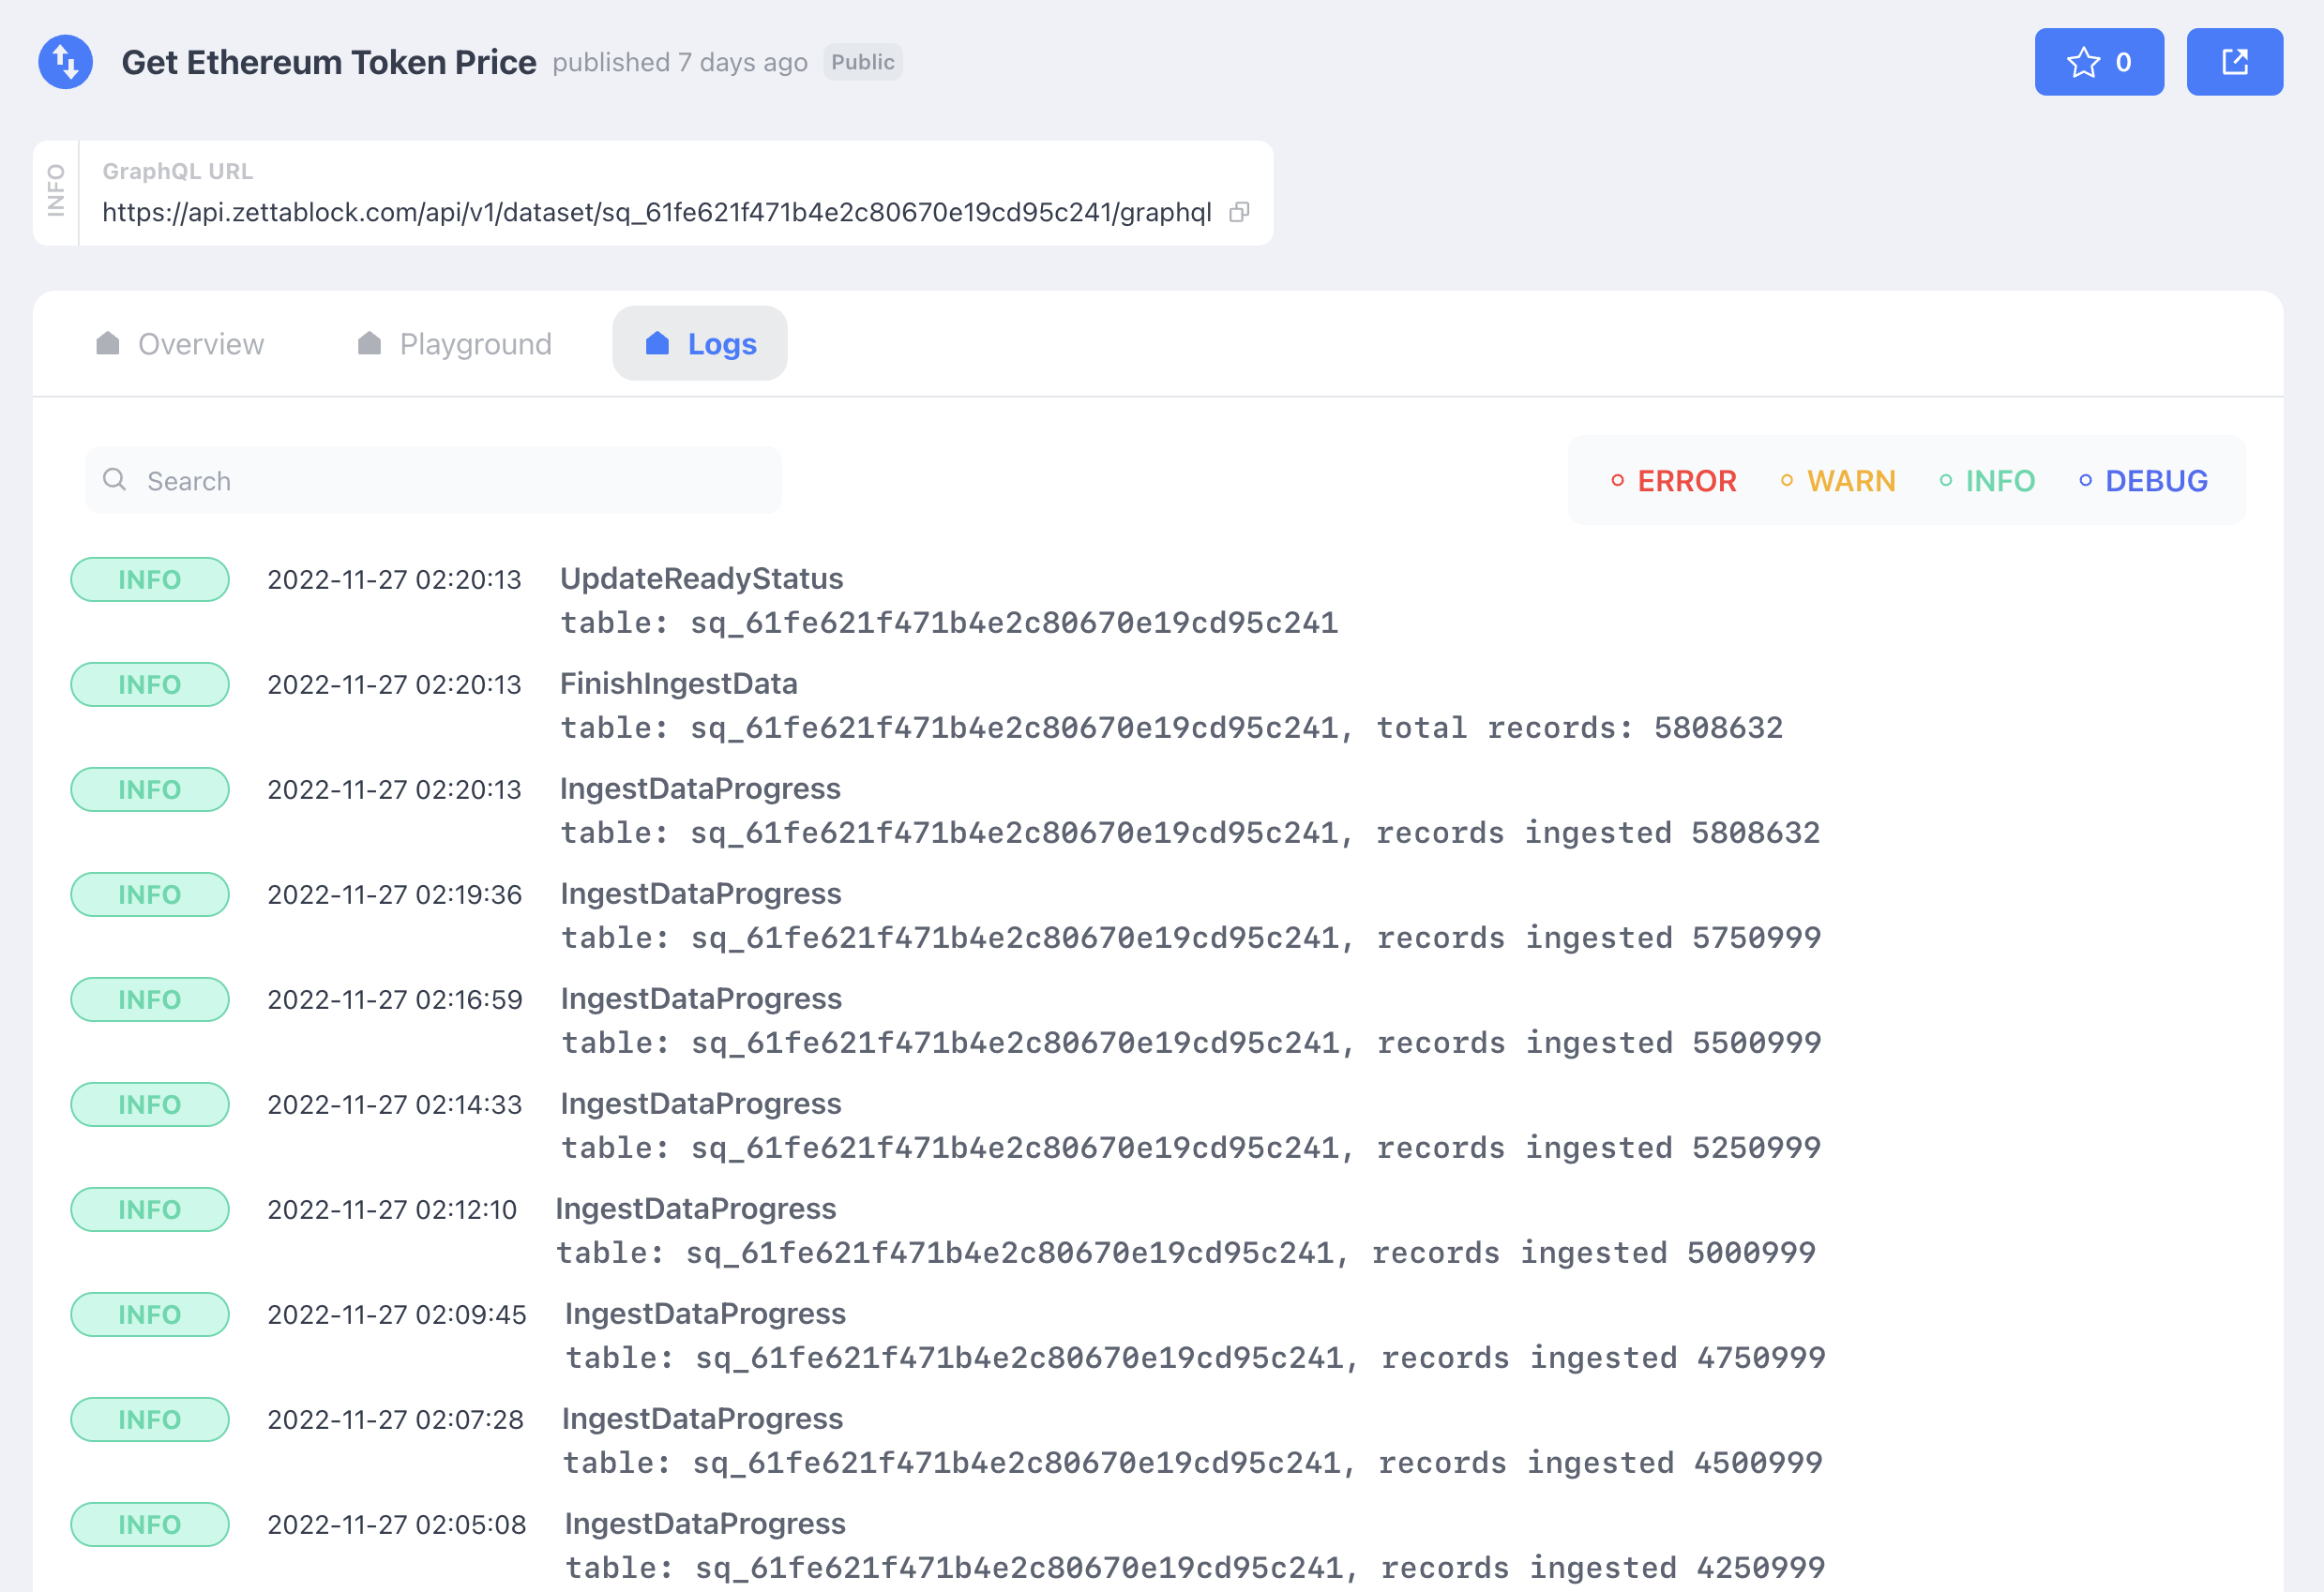Image resolution: width=2324 pixels, height=1592 pixels.
Task: Toggle the ERROR log level filter
Action: click(1674, 481)
